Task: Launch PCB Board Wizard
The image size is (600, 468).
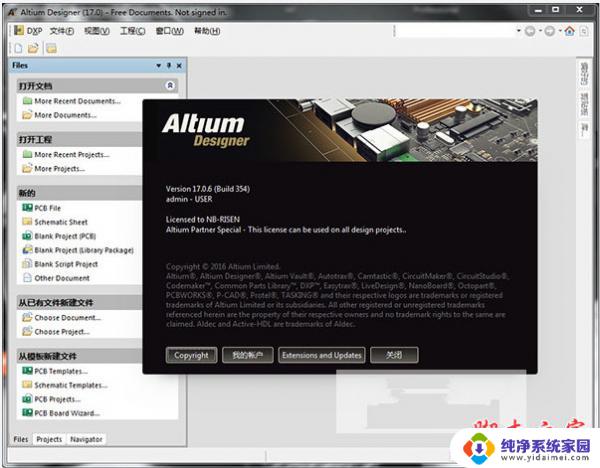Action: coord(67,413)
